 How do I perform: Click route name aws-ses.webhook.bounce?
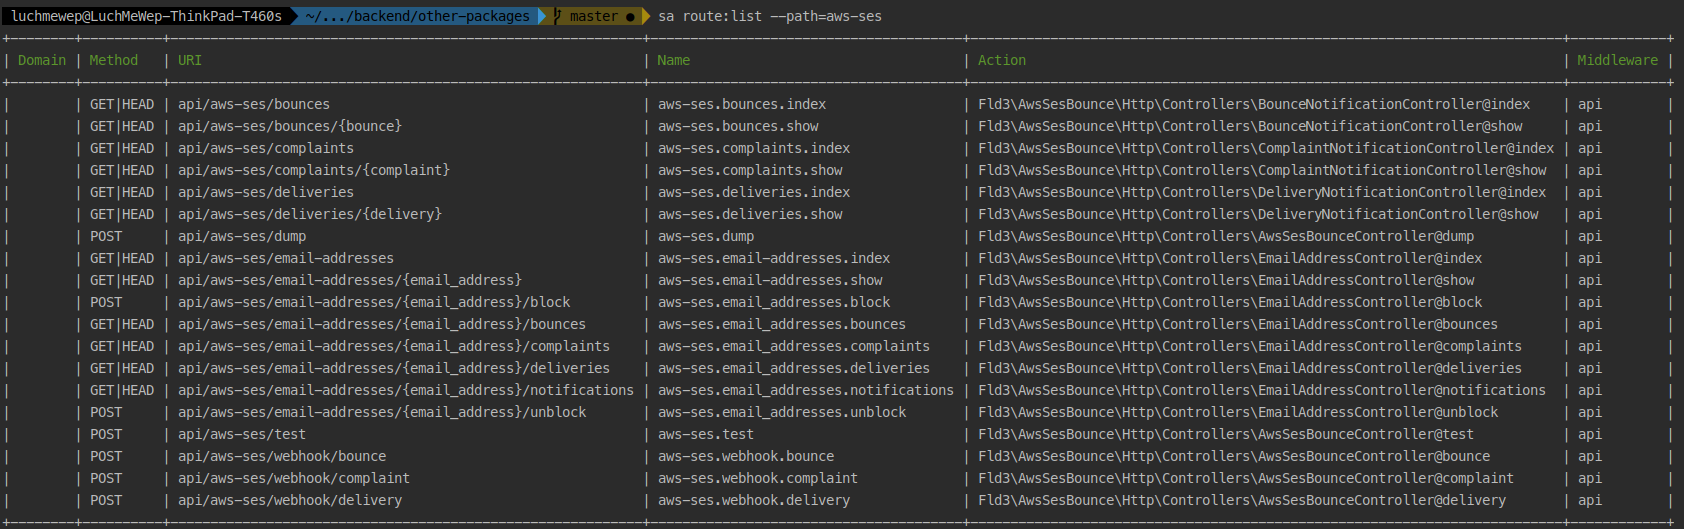pyautogui.click(x=746, y=456)
